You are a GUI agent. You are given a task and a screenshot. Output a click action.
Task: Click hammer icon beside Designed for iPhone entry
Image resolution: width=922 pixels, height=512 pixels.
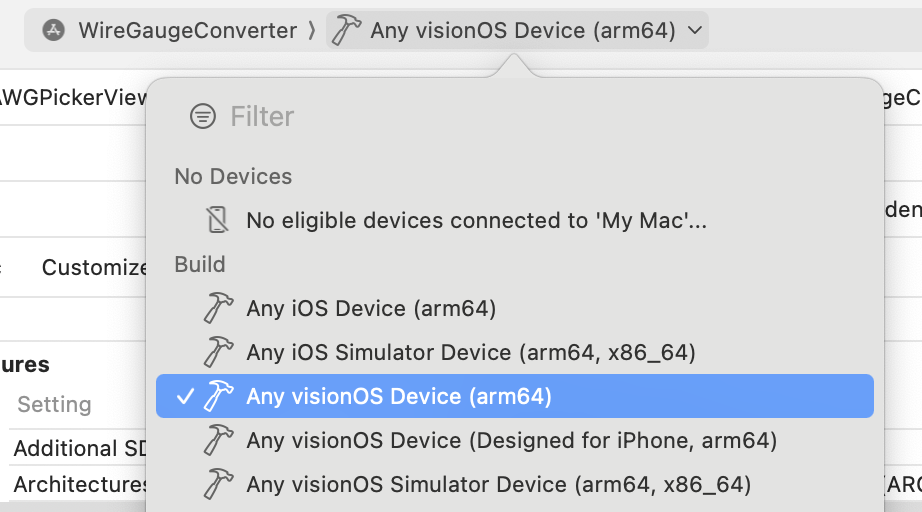click(x=218, y=440)
